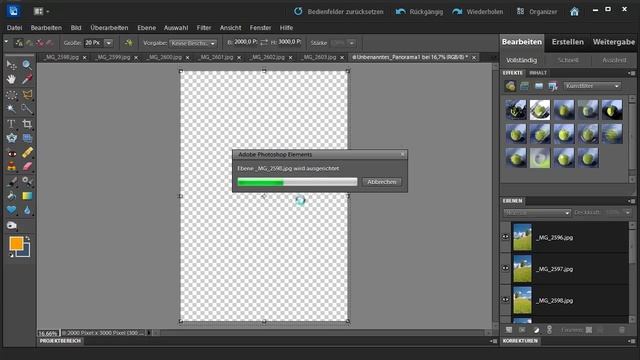Select the Quick Selection brush tool
This screenshot has height=360, width=640.
tap(27, 109)
